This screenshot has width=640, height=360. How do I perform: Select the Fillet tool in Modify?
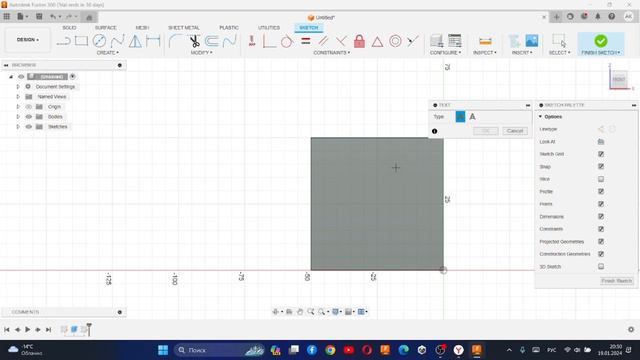(x=176, y=41)
